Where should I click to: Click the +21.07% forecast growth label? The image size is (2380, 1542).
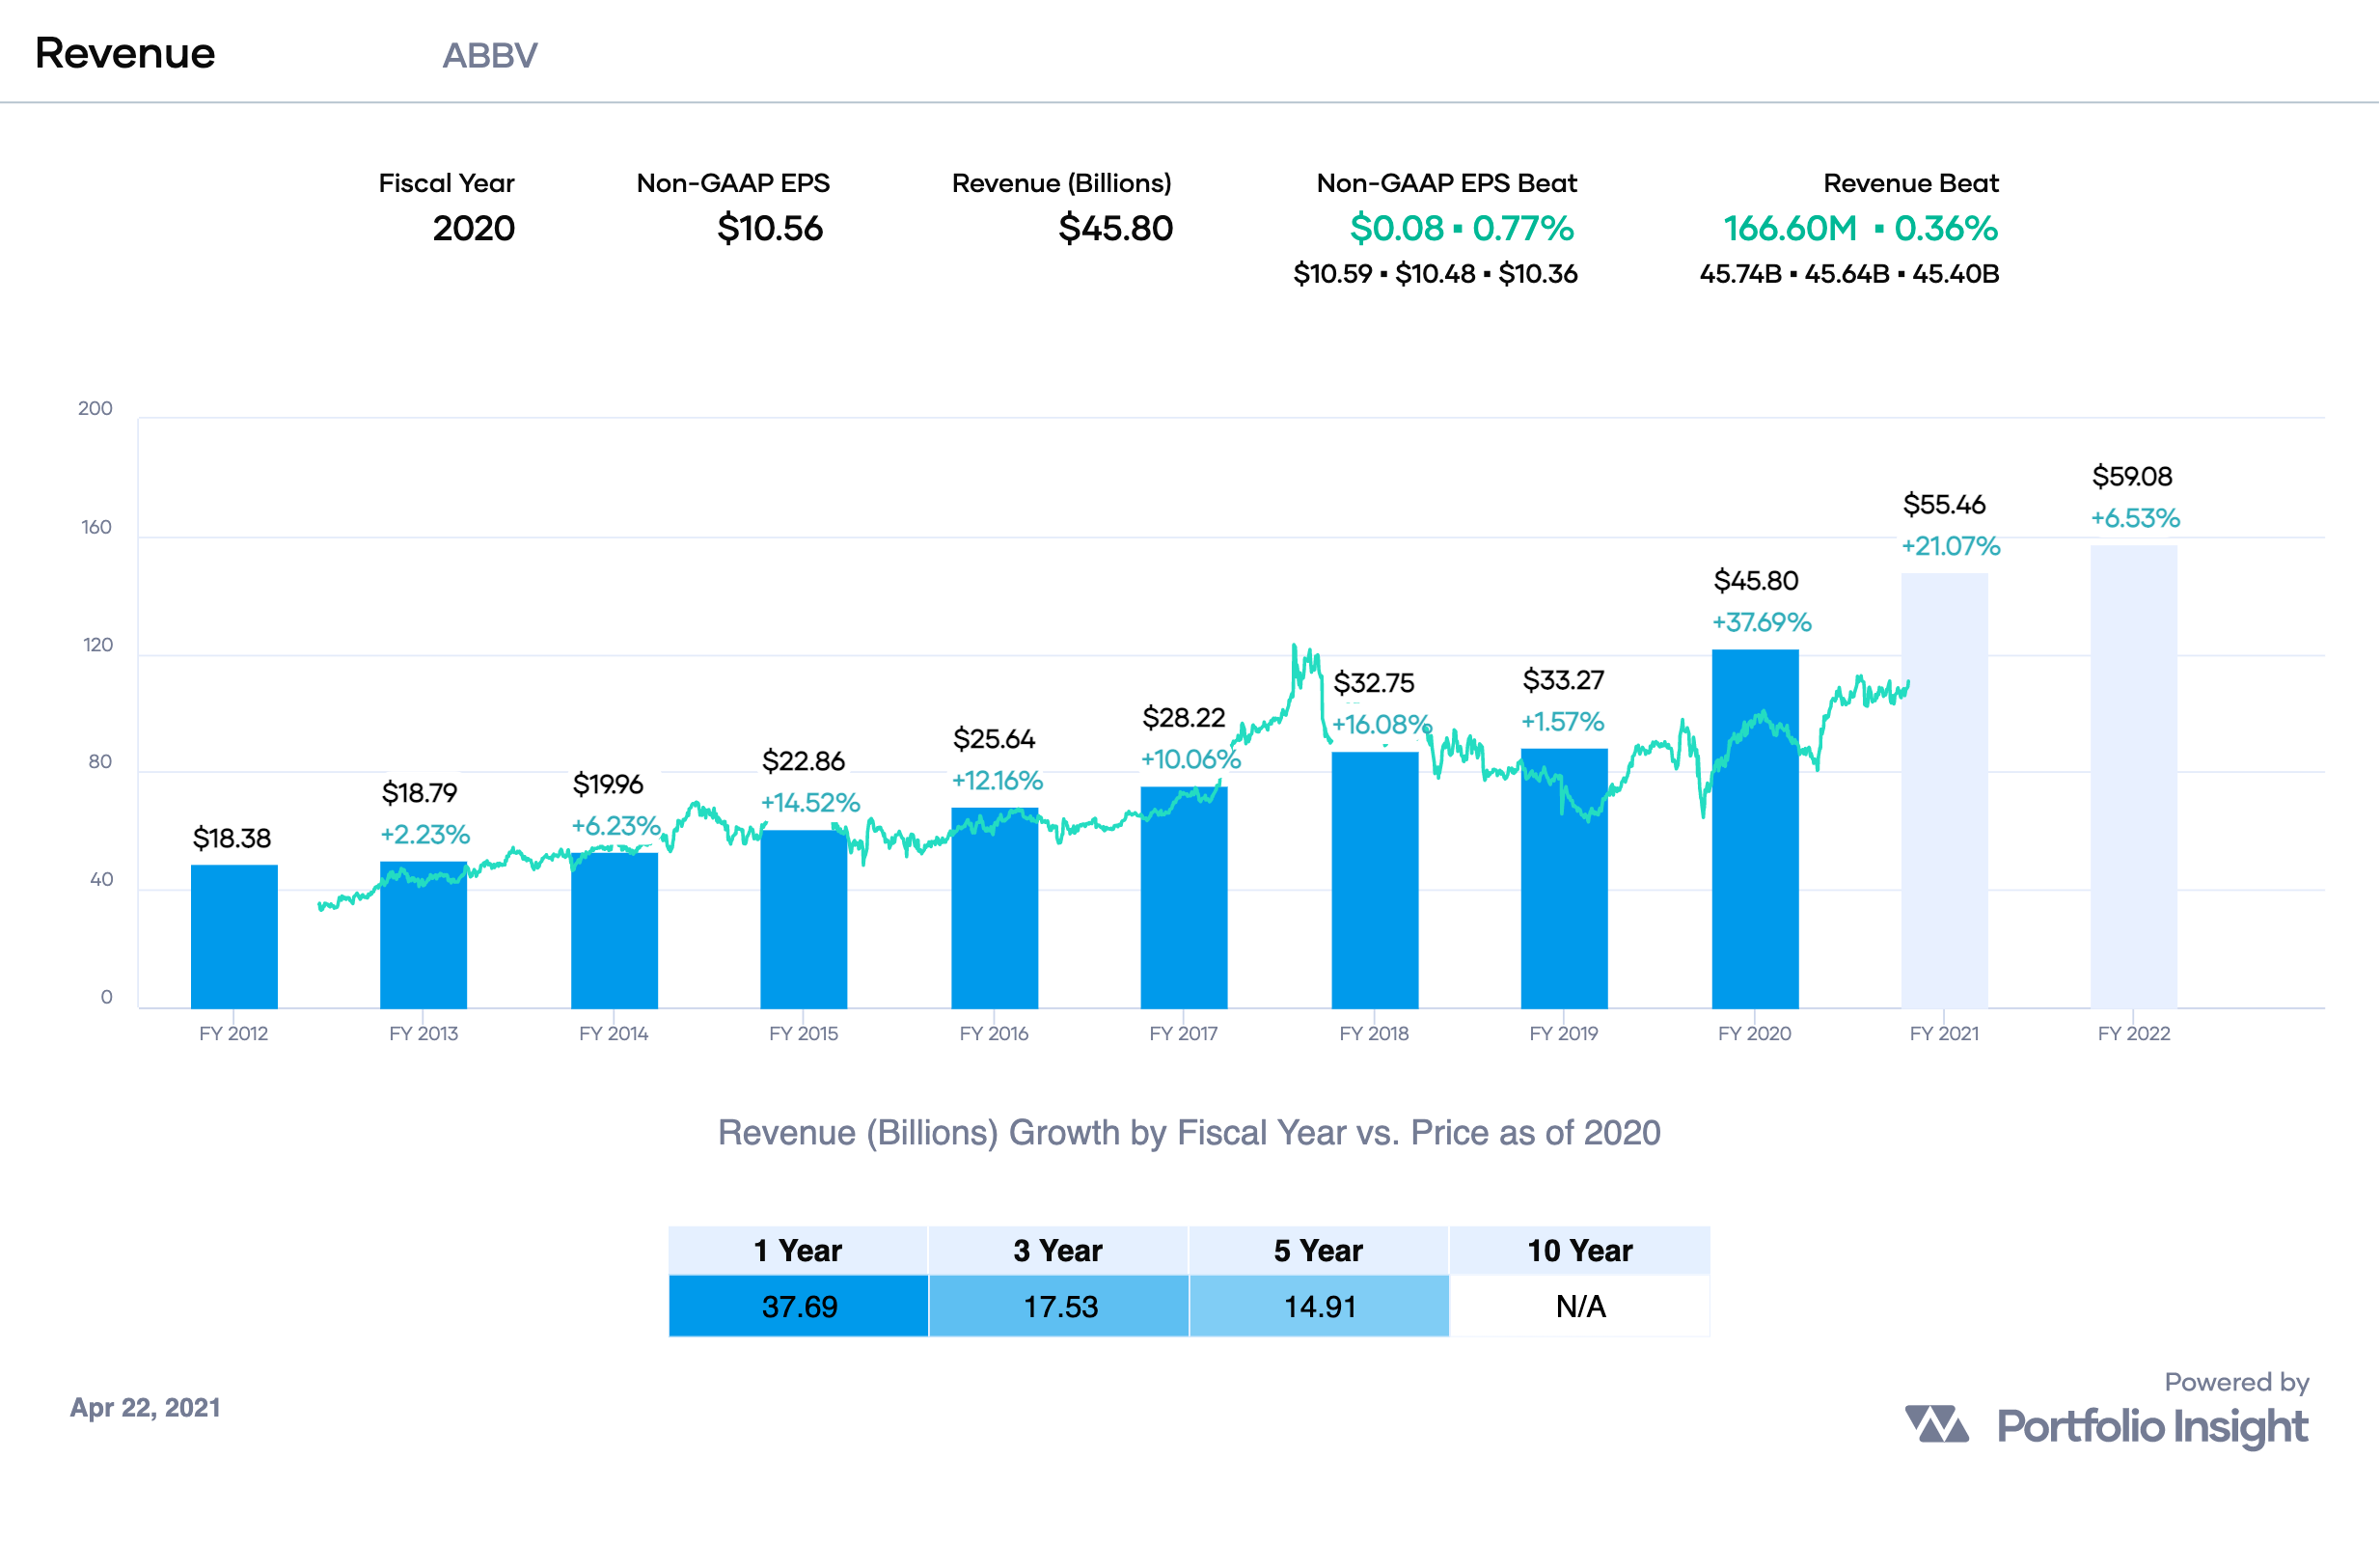[1951, 546]
